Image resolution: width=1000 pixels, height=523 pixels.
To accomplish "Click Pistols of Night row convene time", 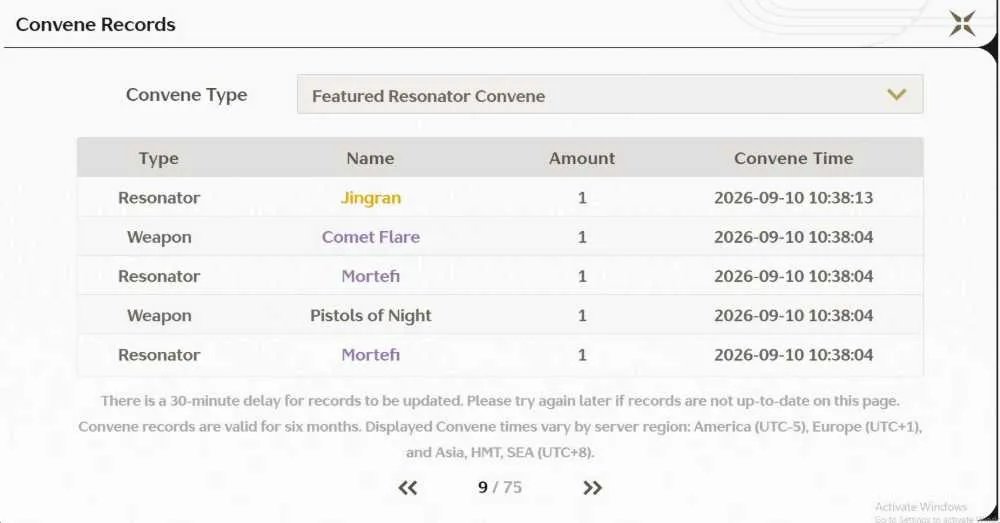I will pyautogui.click(x=793, y=316).
